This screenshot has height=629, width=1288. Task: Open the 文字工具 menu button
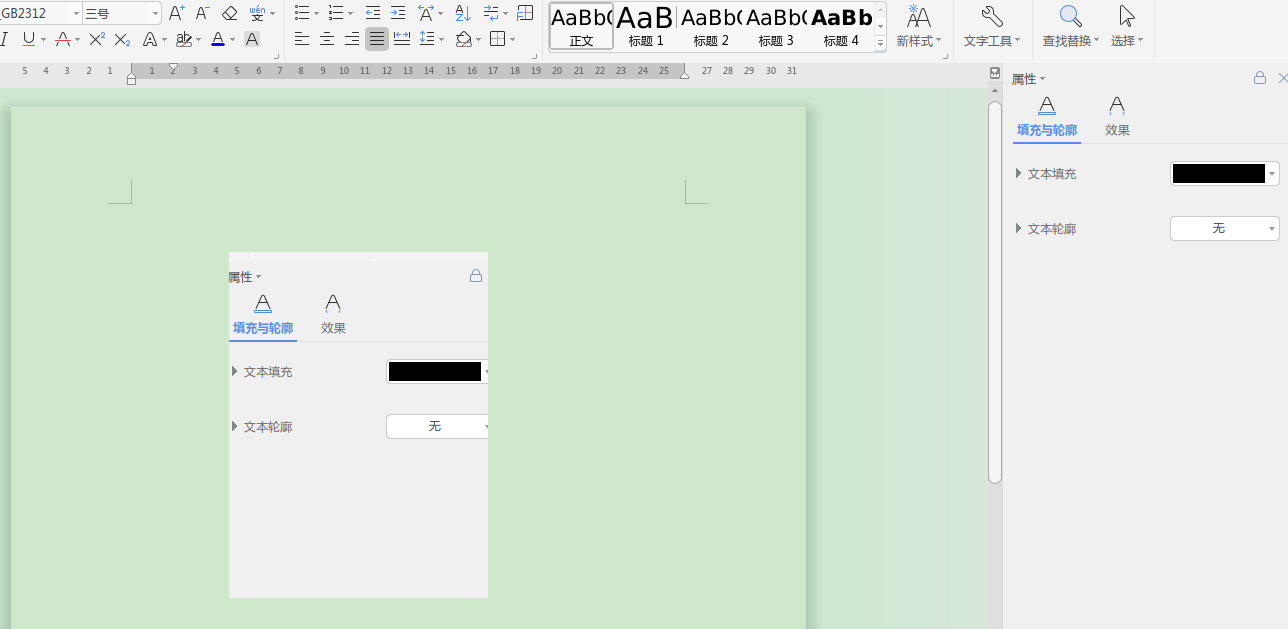tap(992, 27)
